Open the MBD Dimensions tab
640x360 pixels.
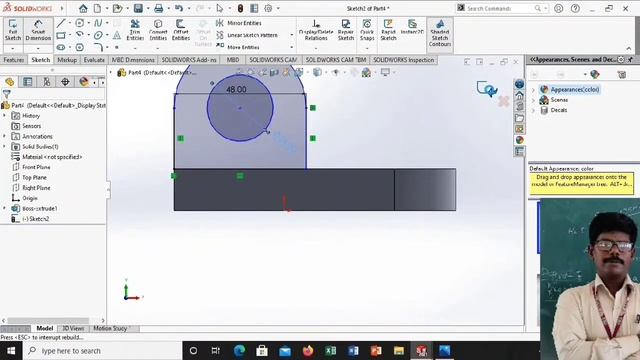pyautogui.click(x=133, y=60)
